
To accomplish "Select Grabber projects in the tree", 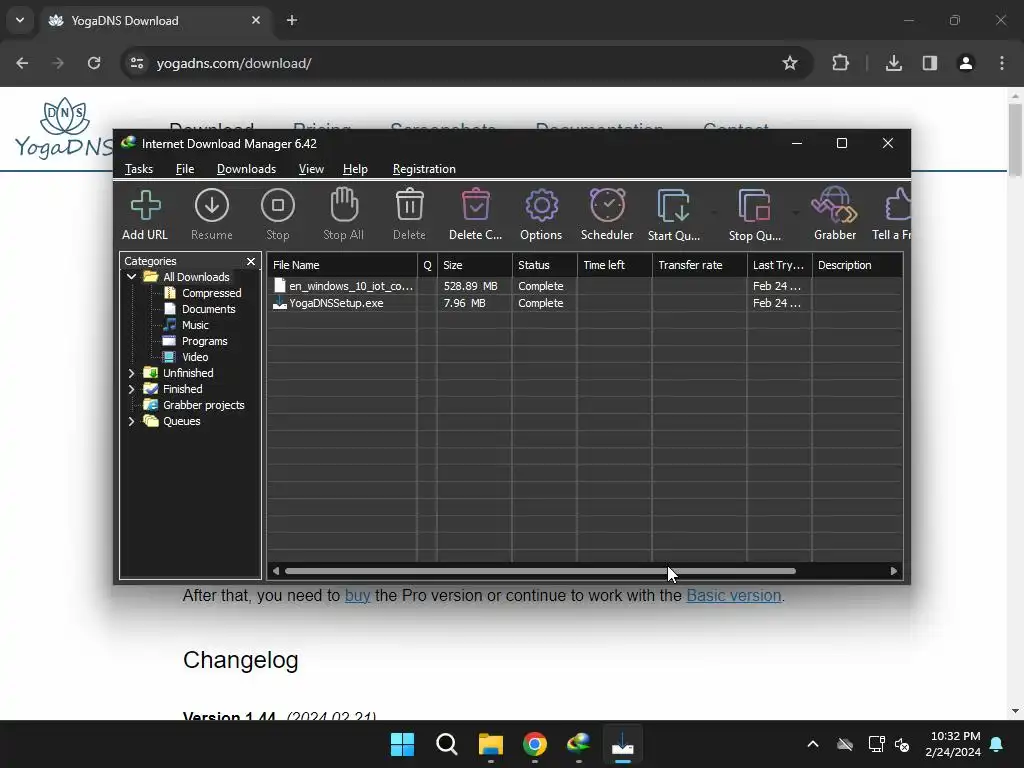I will [x=203, y=405].
